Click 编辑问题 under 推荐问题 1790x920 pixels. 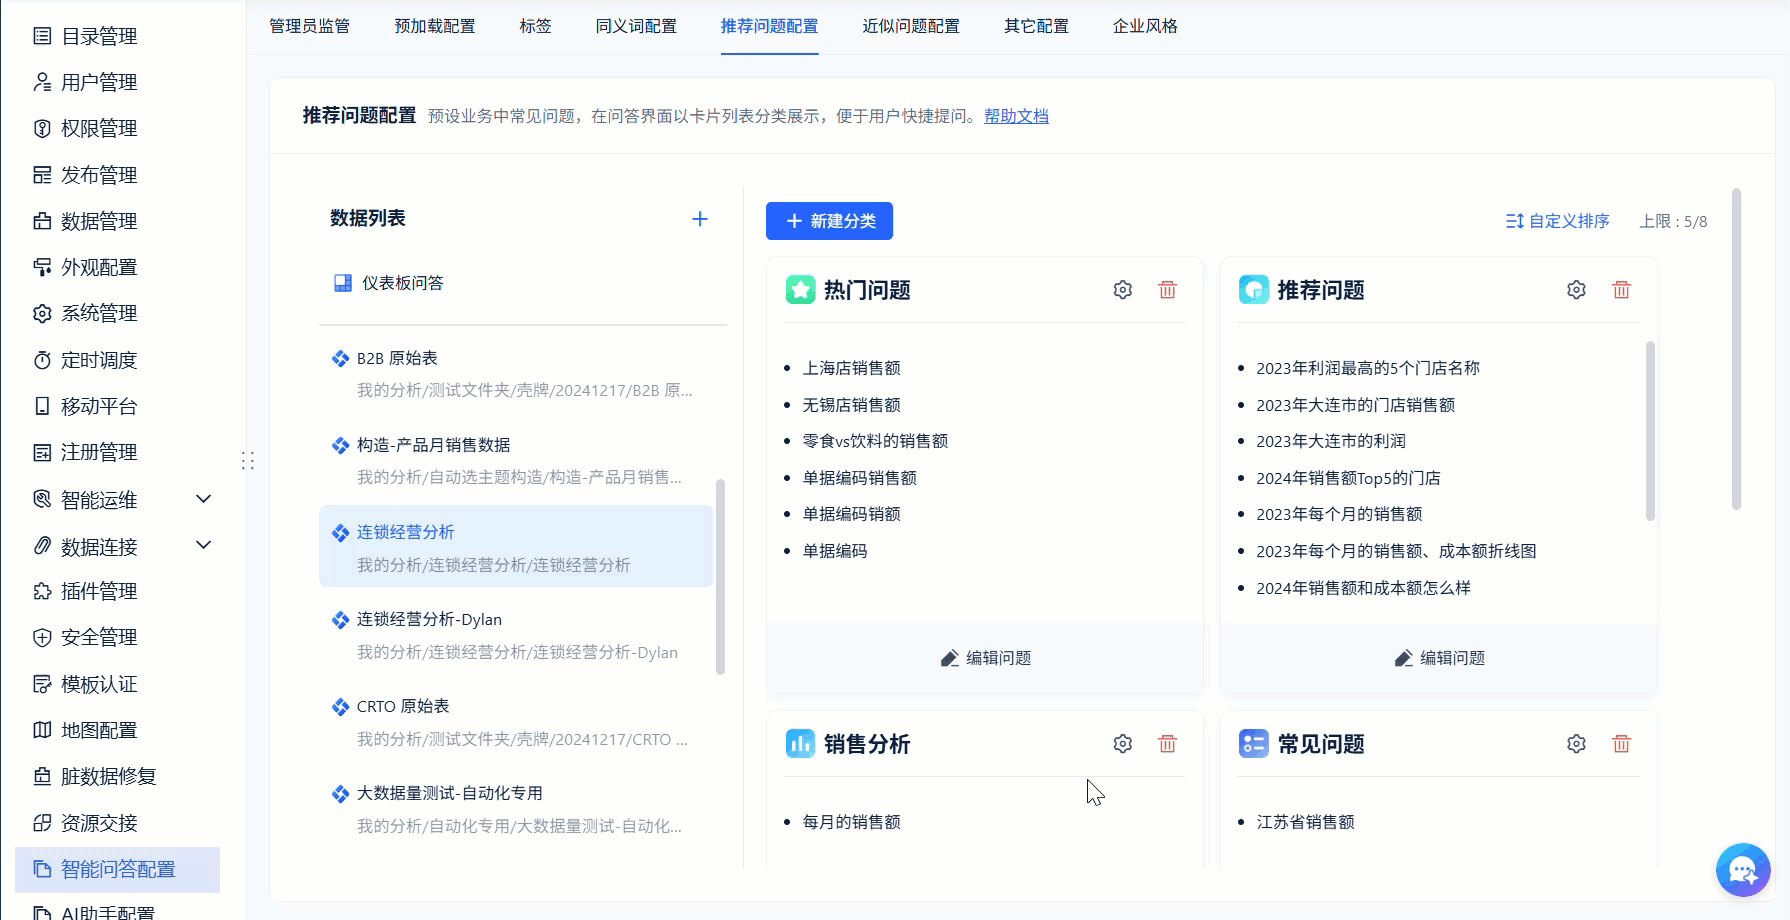pyautogui.click(x=1440, y=658)
